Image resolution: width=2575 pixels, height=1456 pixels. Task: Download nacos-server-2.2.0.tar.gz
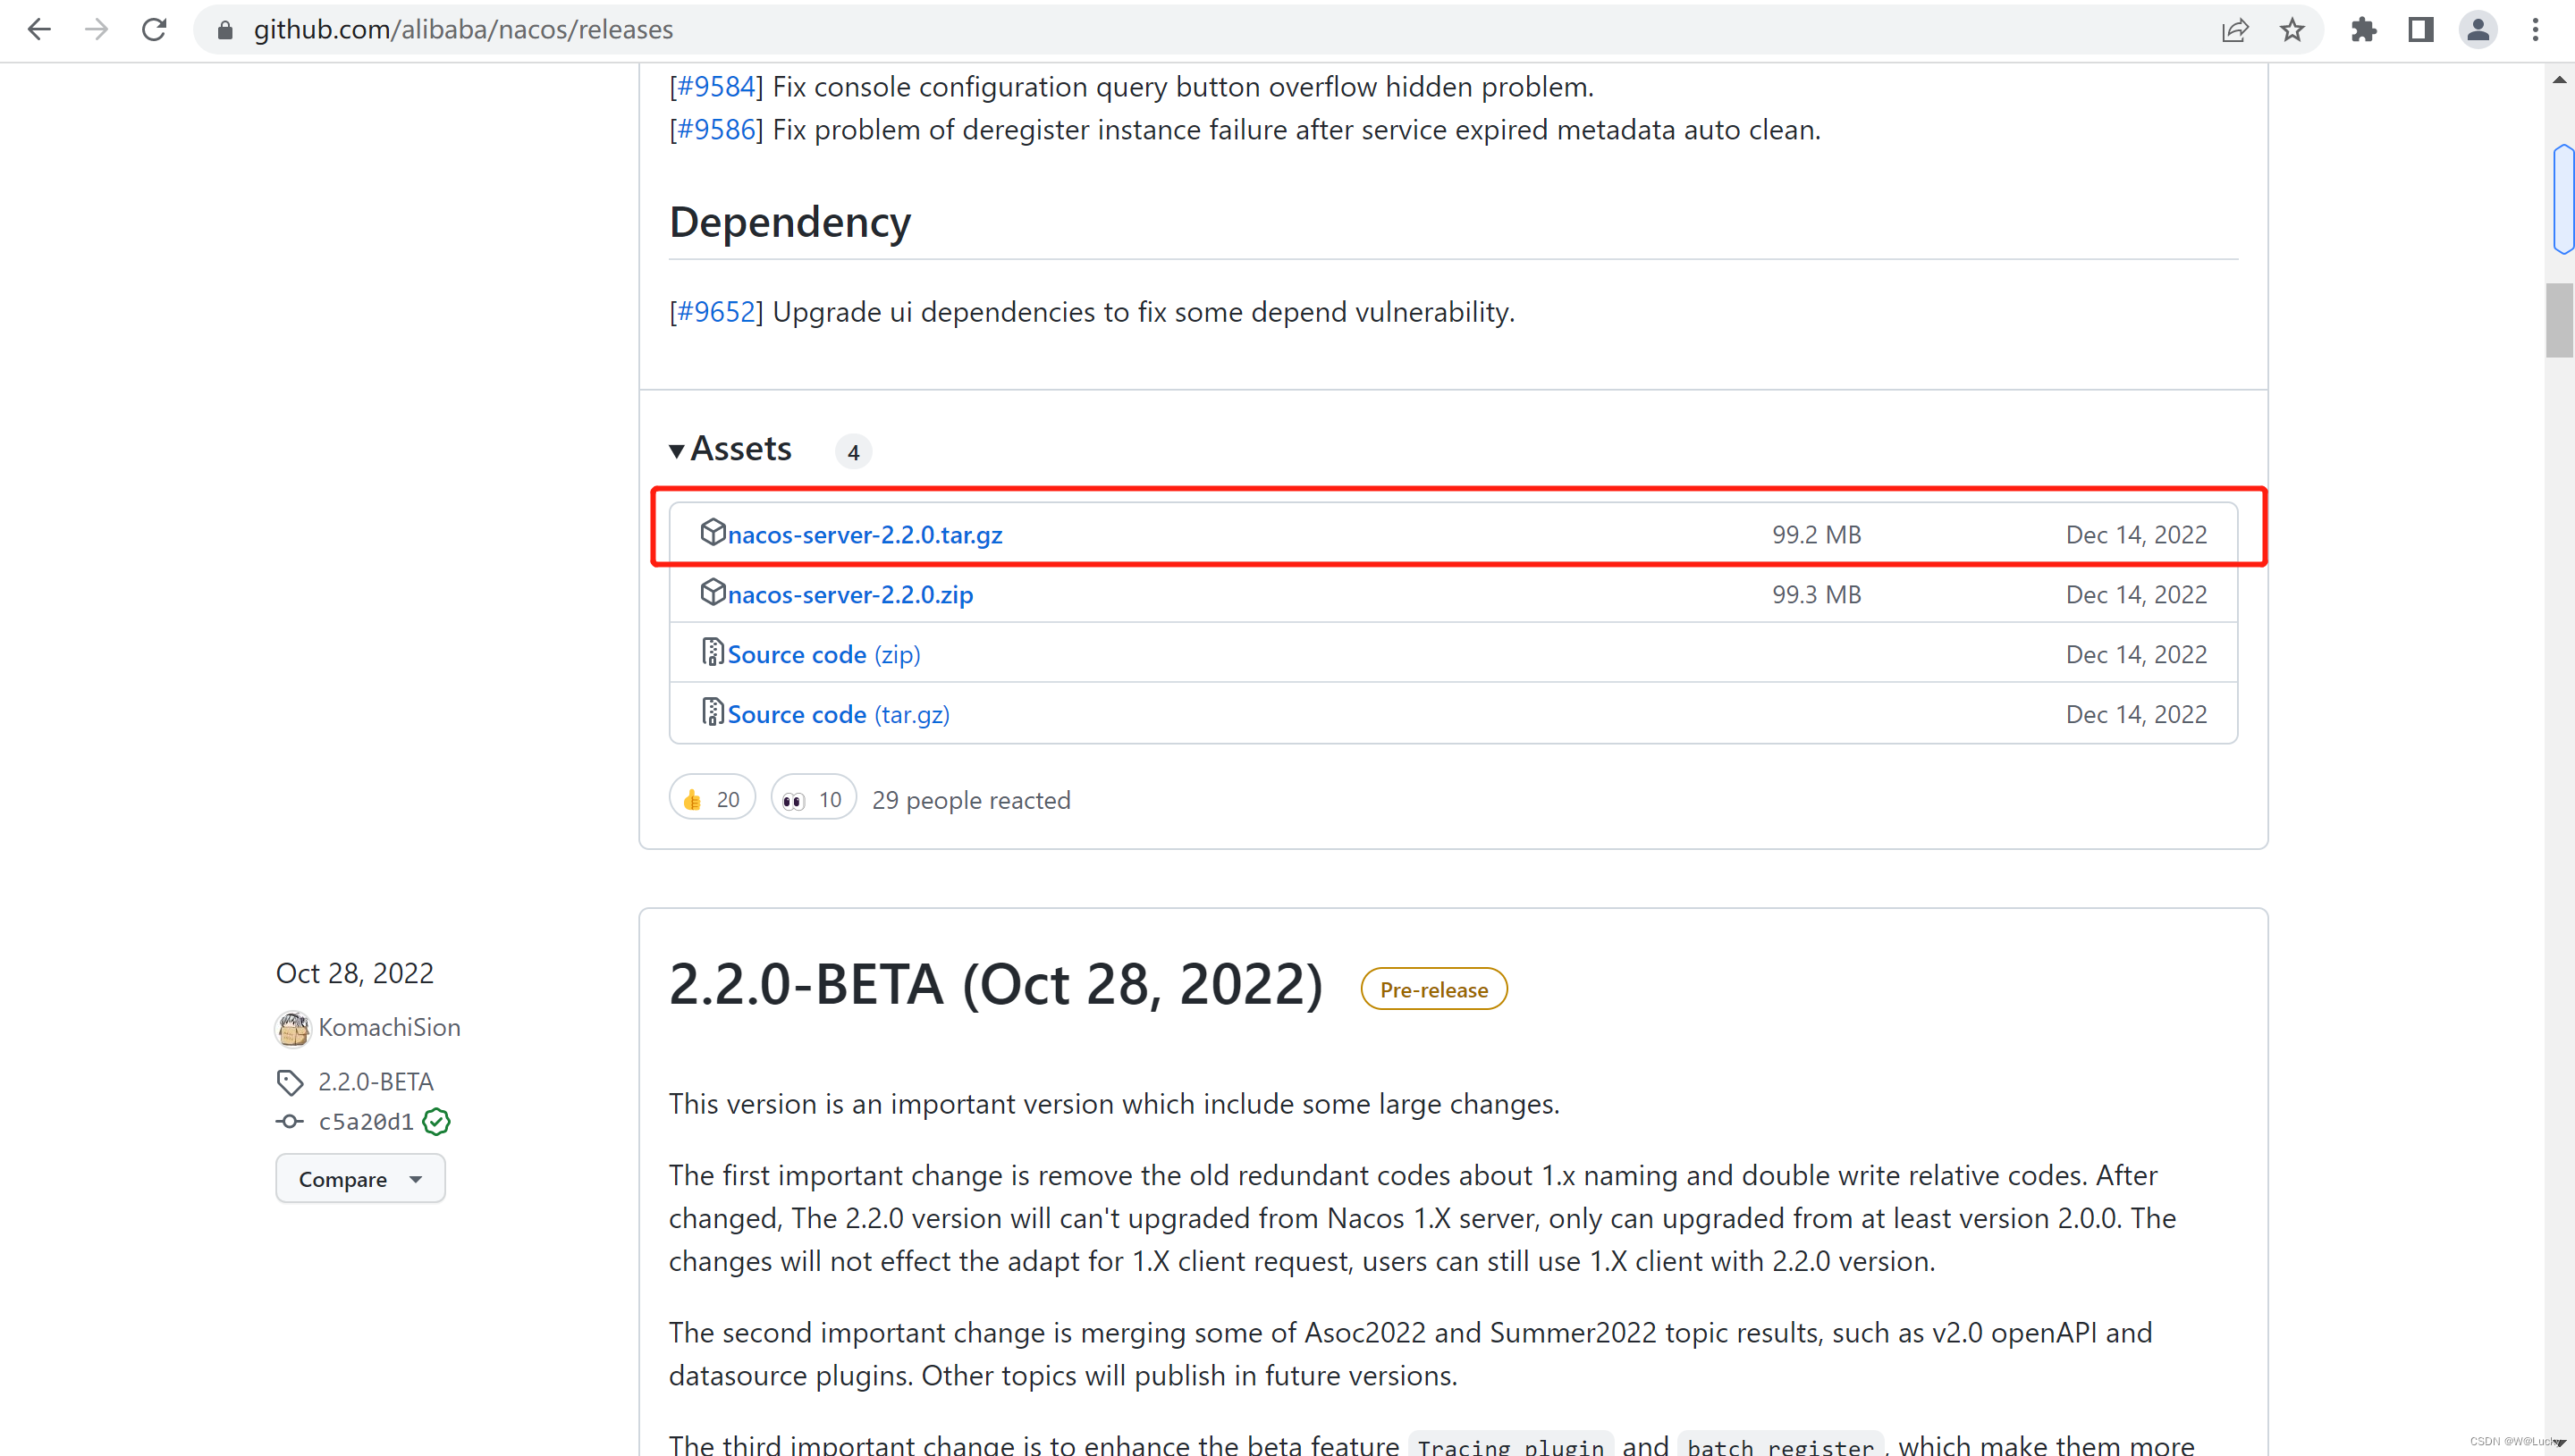[865, 535]
